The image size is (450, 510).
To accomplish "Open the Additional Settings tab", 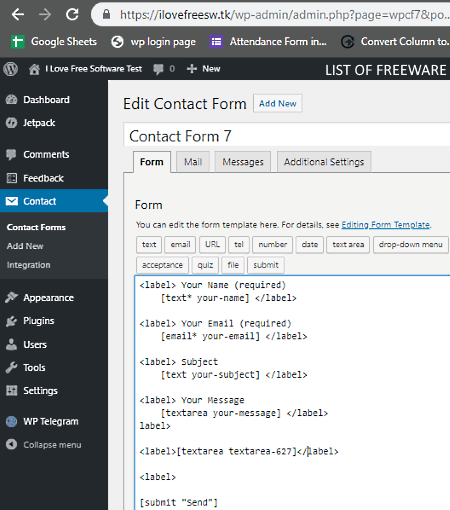I will coord(324,162).
